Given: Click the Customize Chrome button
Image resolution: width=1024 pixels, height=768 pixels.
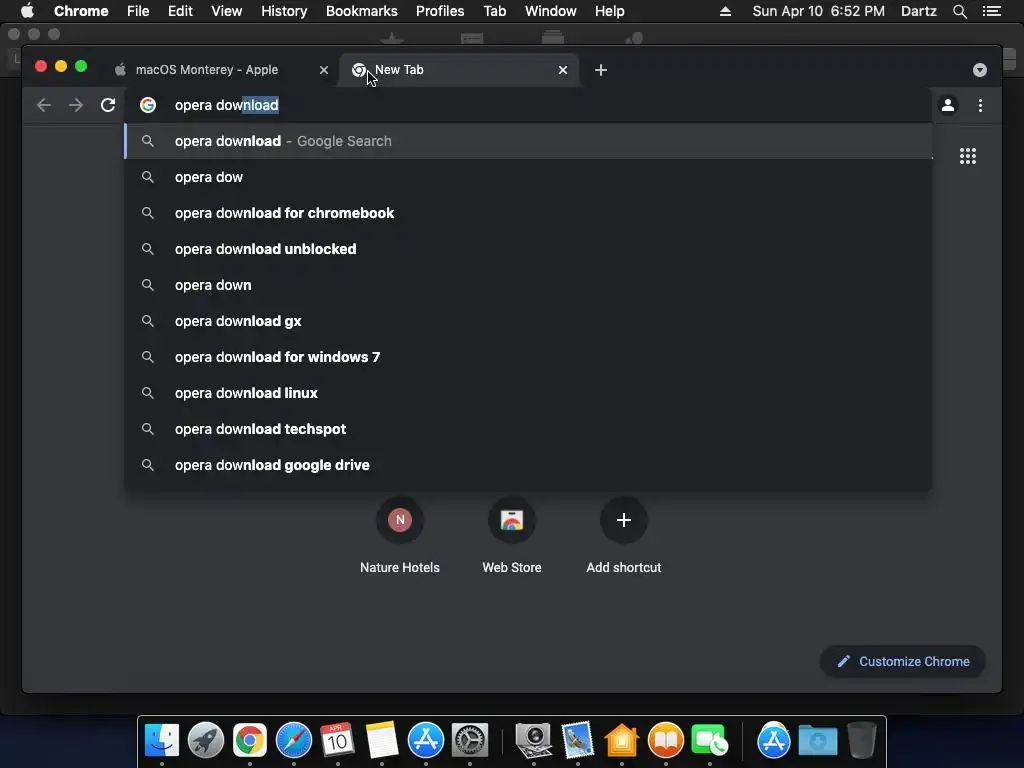Looking at the screenshot, I should click(903, 662).
